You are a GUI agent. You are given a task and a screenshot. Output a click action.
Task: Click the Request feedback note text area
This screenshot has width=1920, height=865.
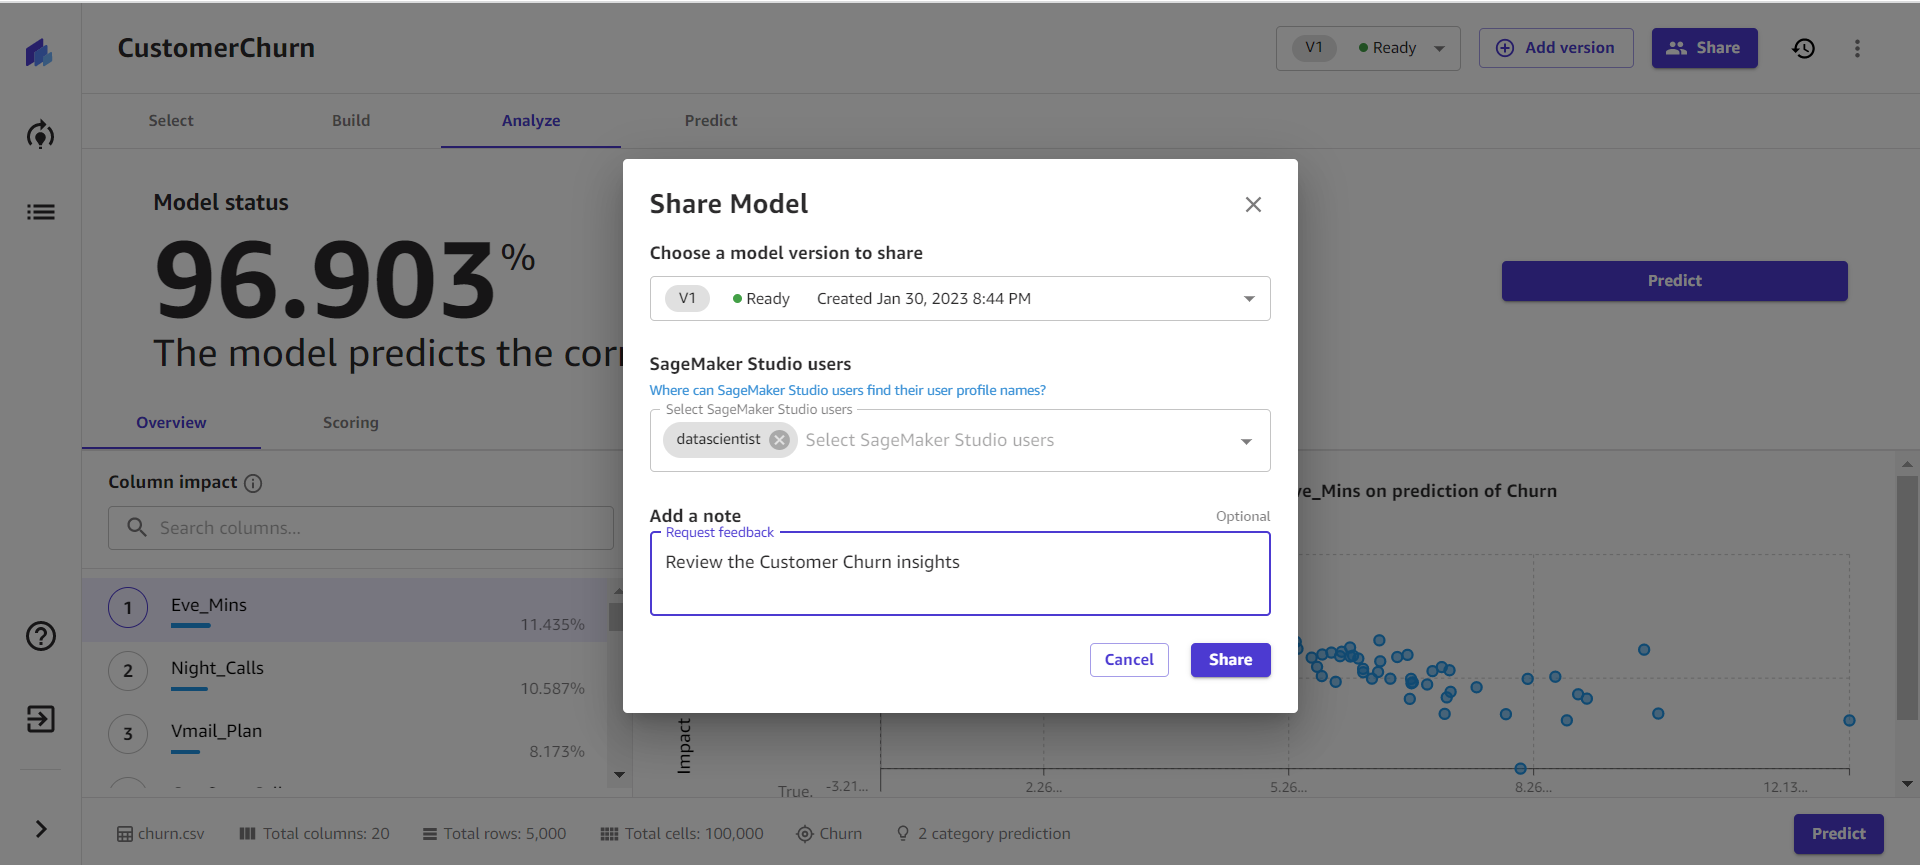[x=960, y=574]
